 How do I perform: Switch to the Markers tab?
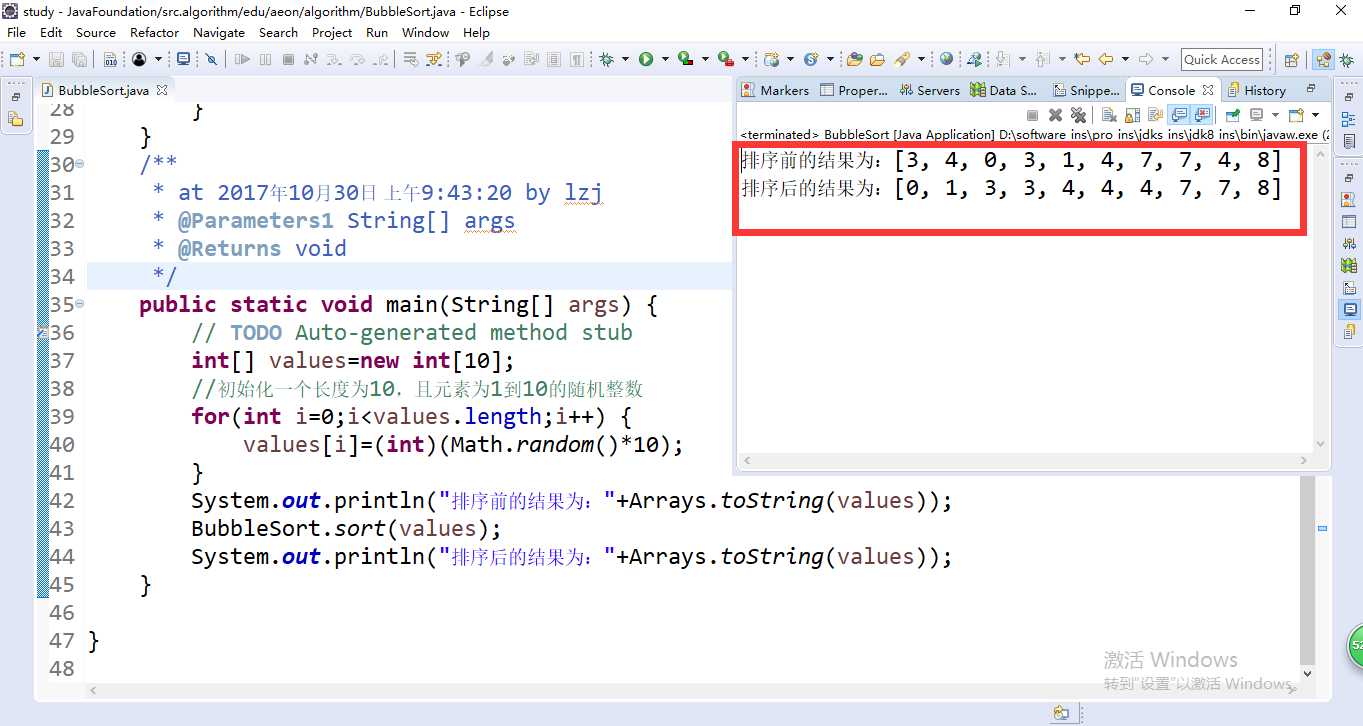pos(774,90)
